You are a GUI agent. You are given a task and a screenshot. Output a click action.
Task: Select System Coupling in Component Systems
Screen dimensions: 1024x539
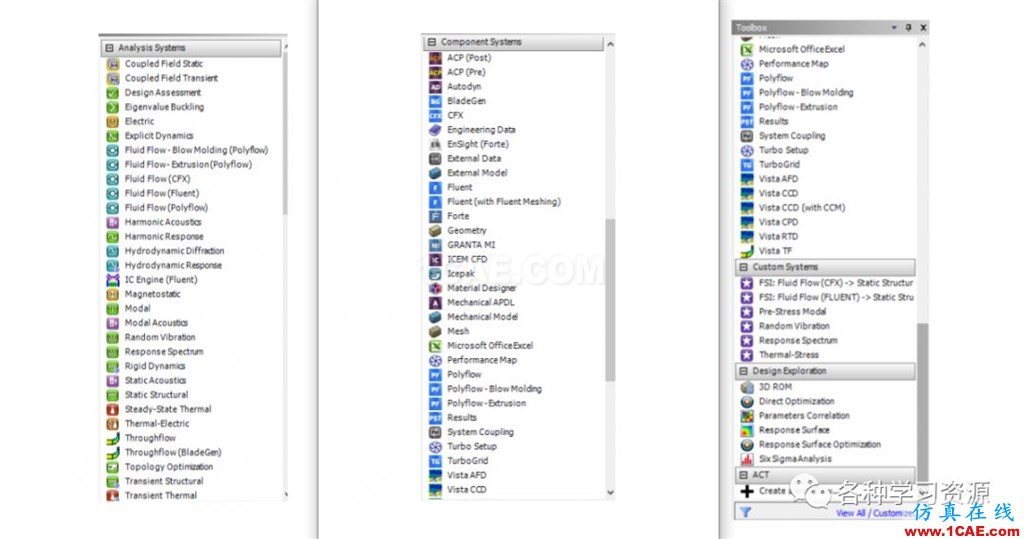click(x=481, y=432)
